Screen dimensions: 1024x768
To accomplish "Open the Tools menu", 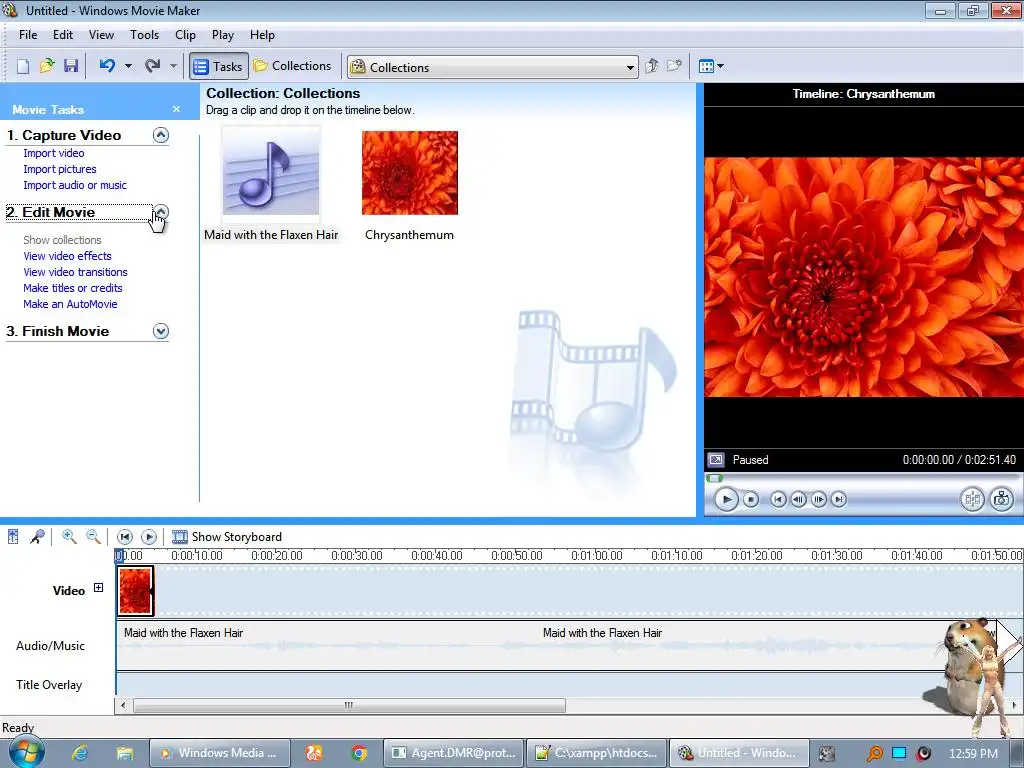I will click(144, 35).
